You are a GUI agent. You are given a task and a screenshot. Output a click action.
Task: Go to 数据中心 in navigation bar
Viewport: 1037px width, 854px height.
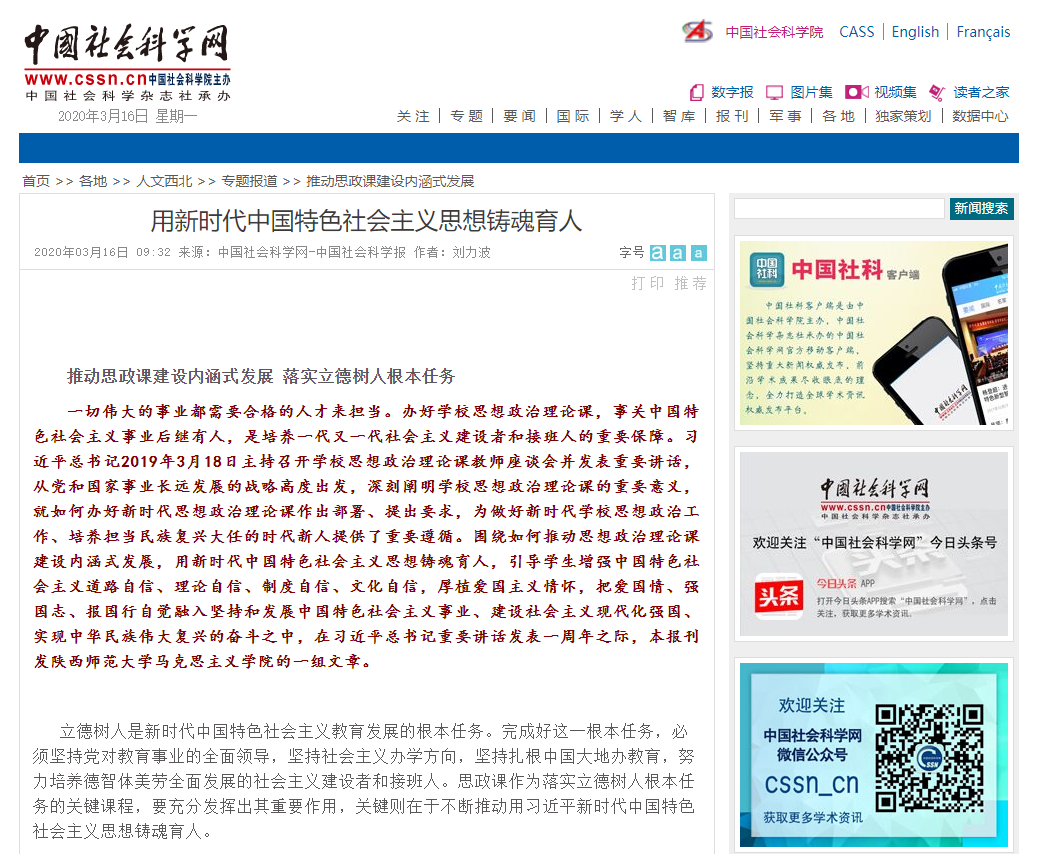tap(980, 116)
